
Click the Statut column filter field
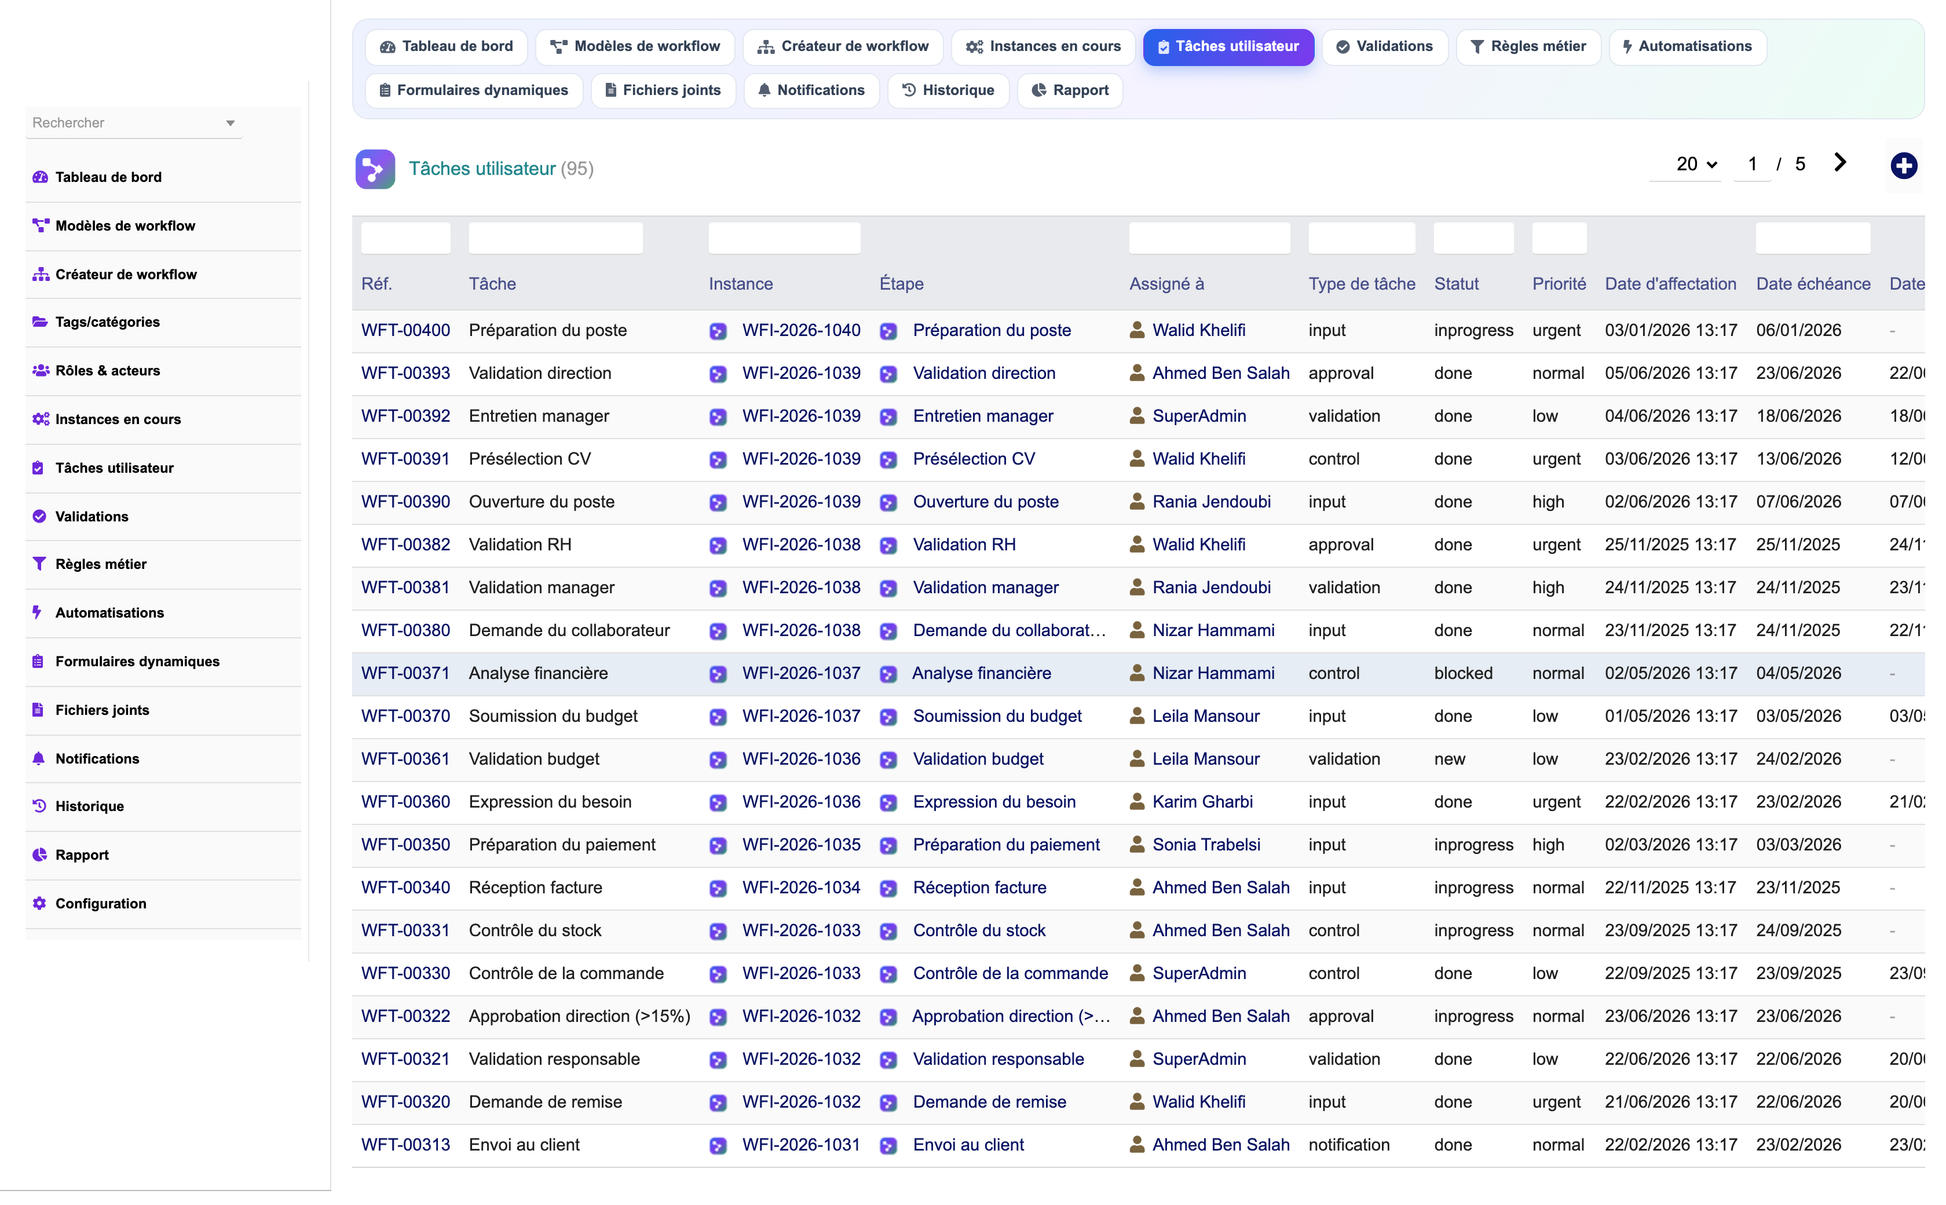[x=1473, y=238]
